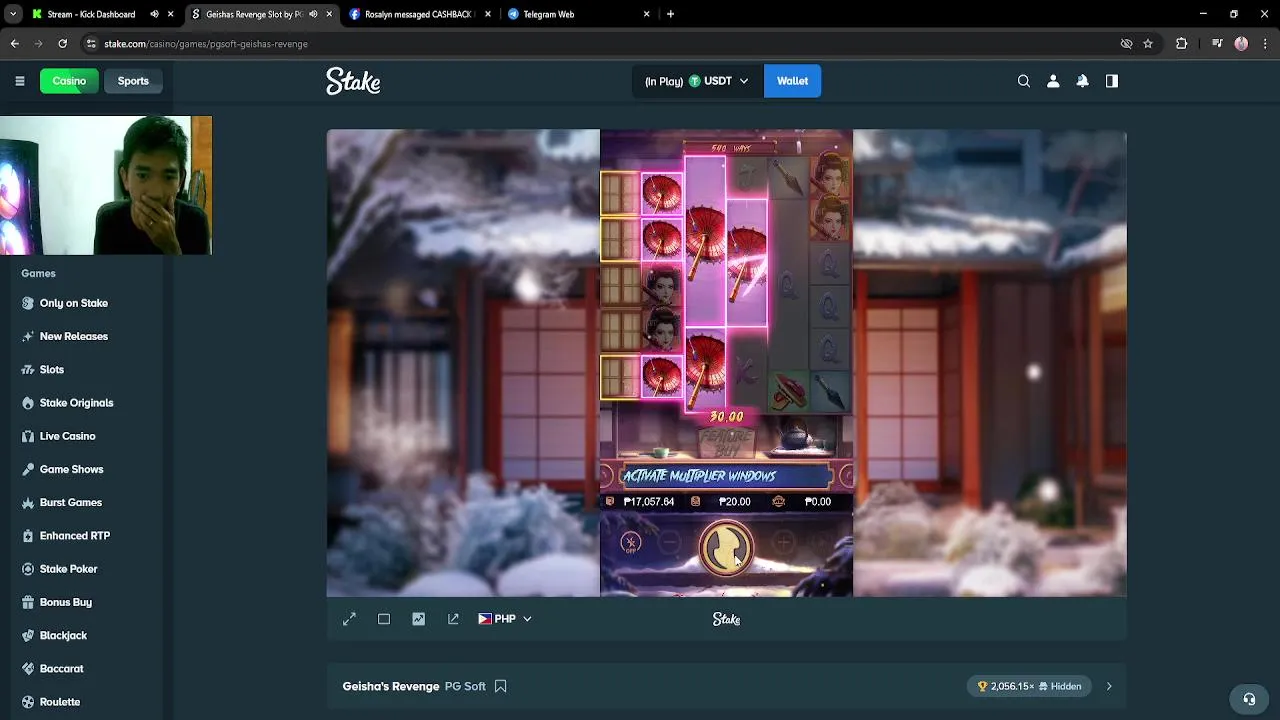The image size is (1280, 720).
Task: Open the USDT currency balance dropdown
Action: click(x=696, y=81)
